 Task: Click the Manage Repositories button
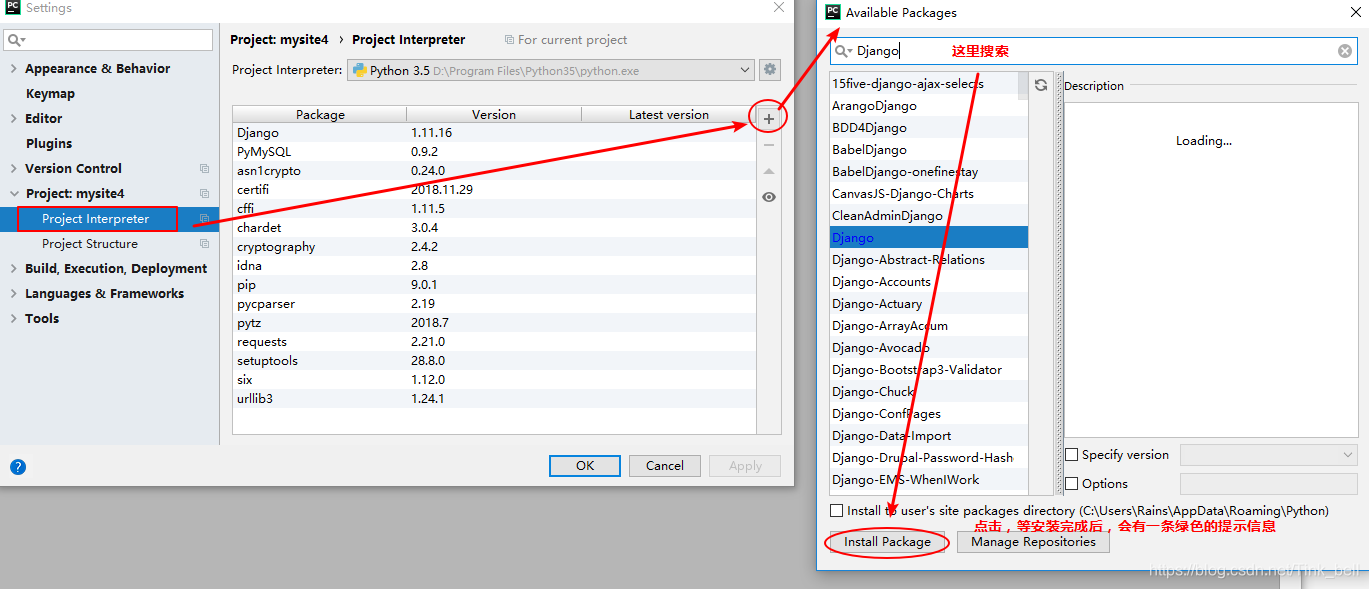pyautogui.click(x=1033, y=542)
